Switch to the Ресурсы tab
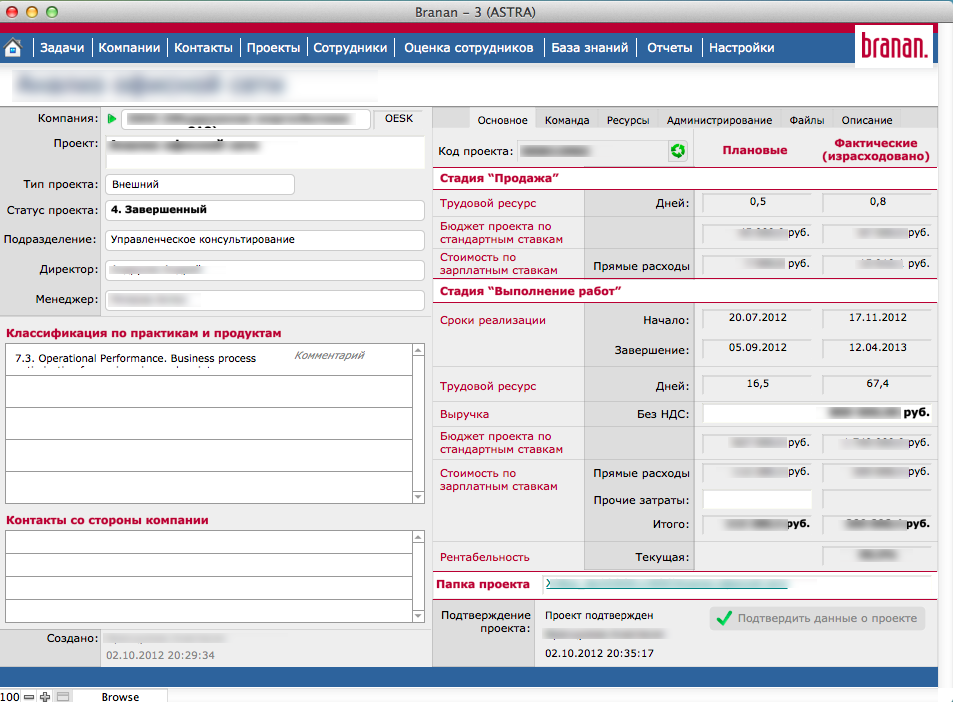Screen dimensions: 953x702 [628, 120]
